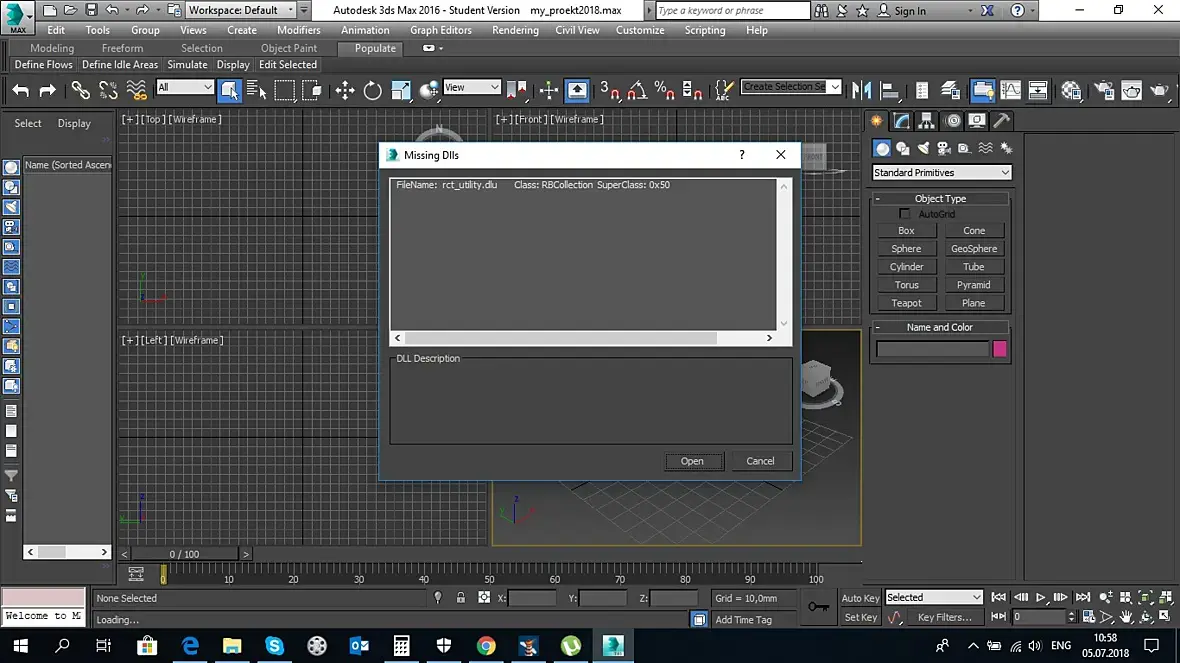Select the Rotate tool
The width and height of the screenshot is (1180, 663).
coord(373,91)
